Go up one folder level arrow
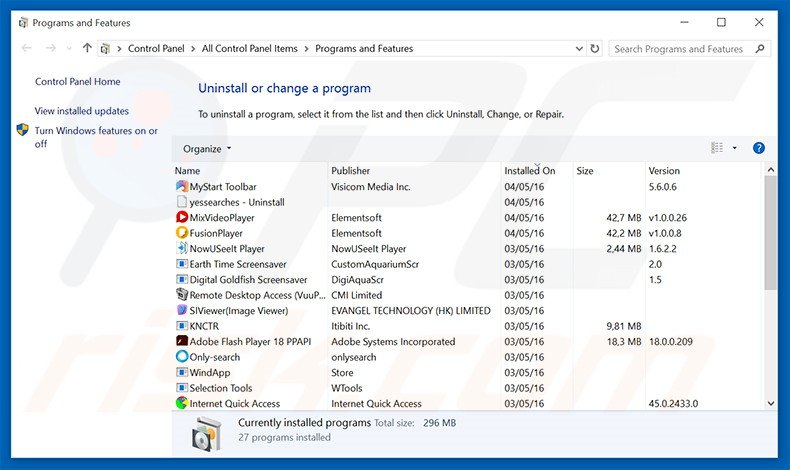 (88, 48)
